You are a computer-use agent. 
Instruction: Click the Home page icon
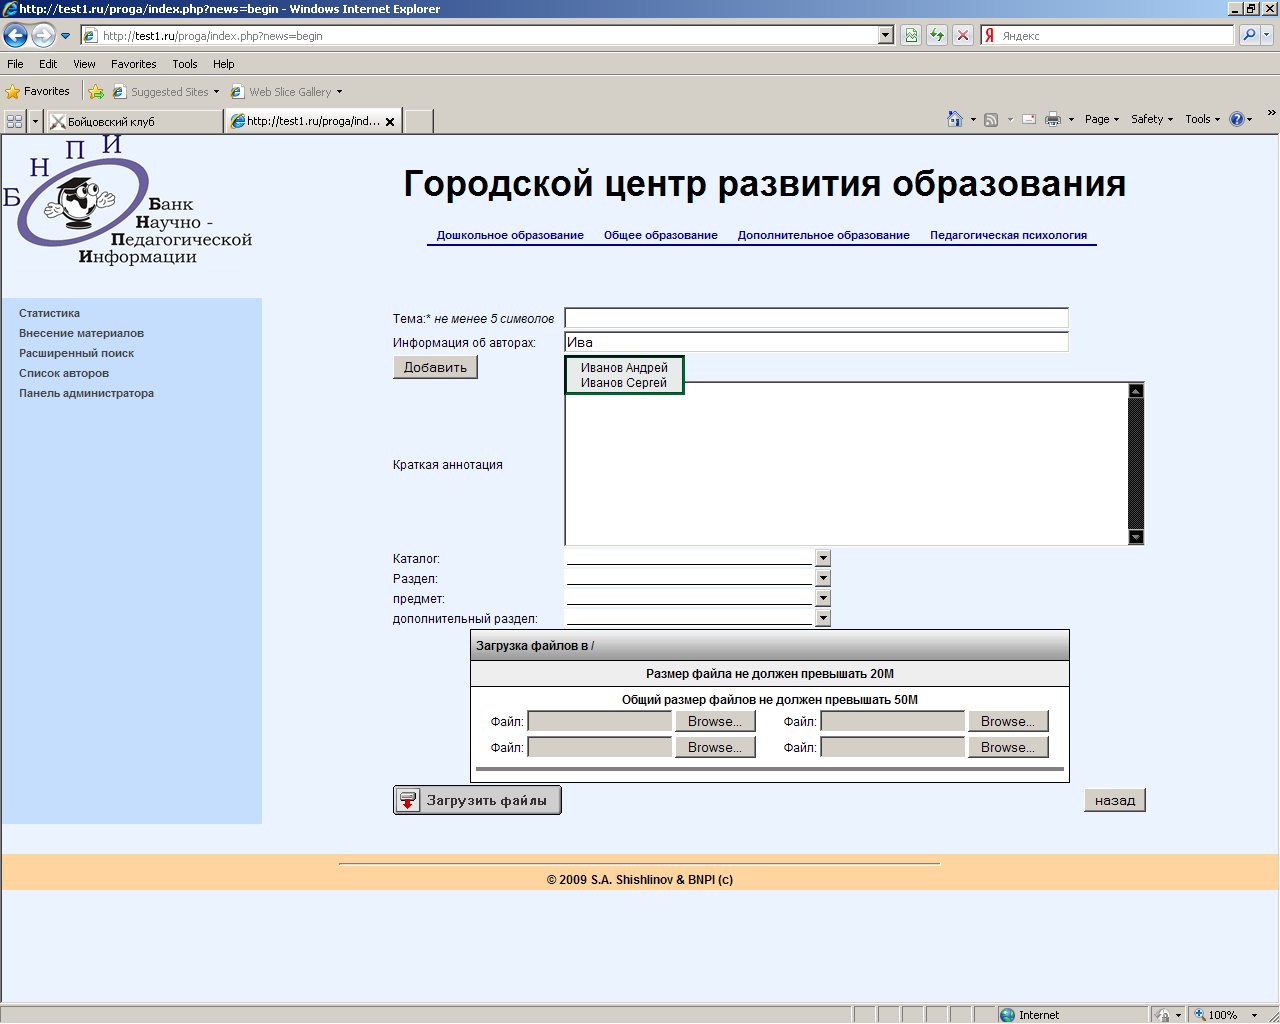click(x=955, y=119)
